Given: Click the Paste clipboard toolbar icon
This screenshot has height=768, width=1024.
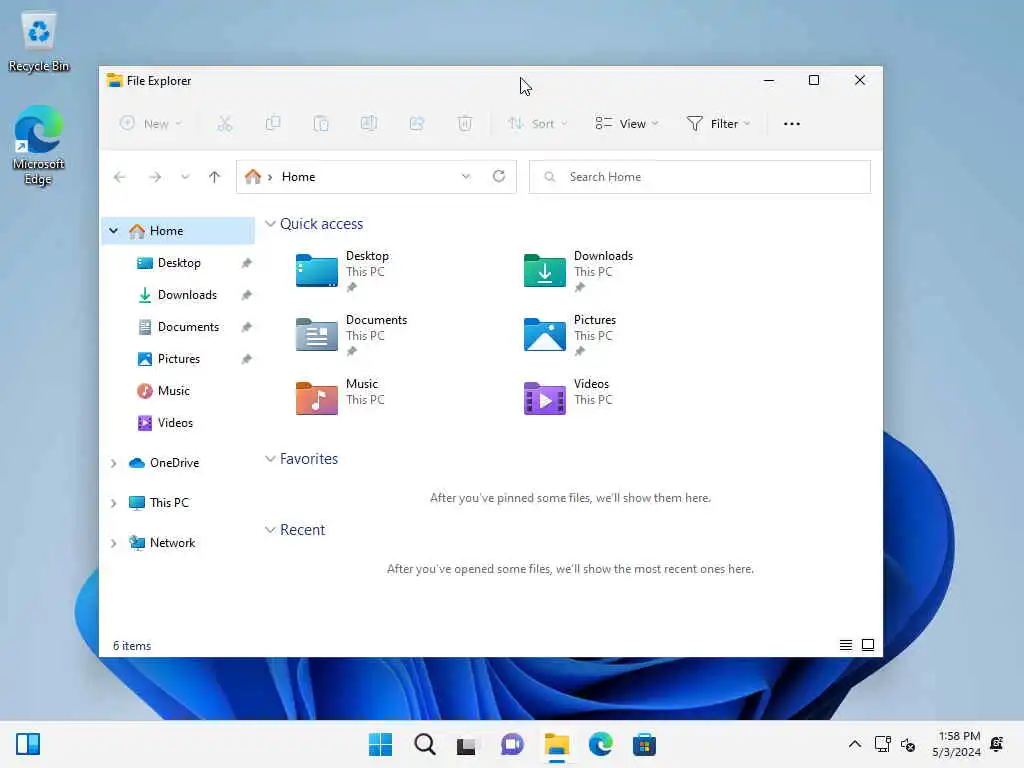Looking at the screenshot, I should click(321, 123).
